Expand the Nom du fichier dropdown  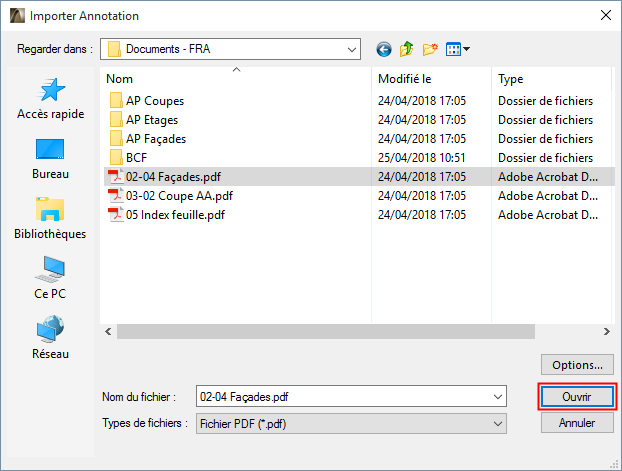pyautogui.click(x=498, y=397)
